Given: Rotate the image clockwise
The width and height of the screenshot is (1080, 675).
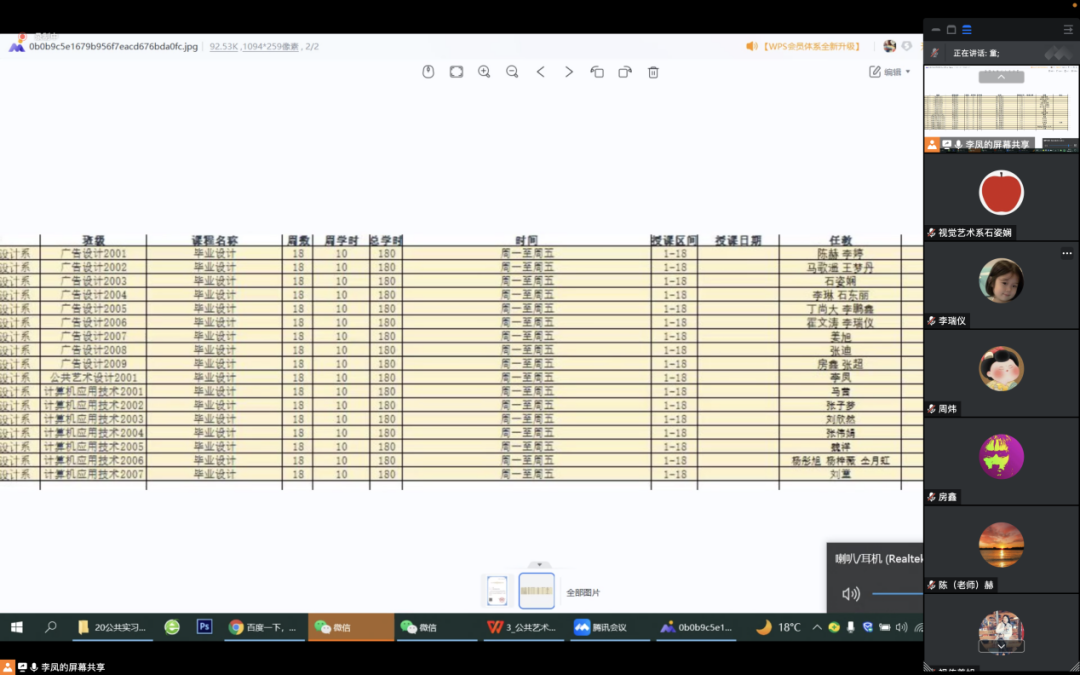Looking at the screenshot, I should click(x=625, y=72).
